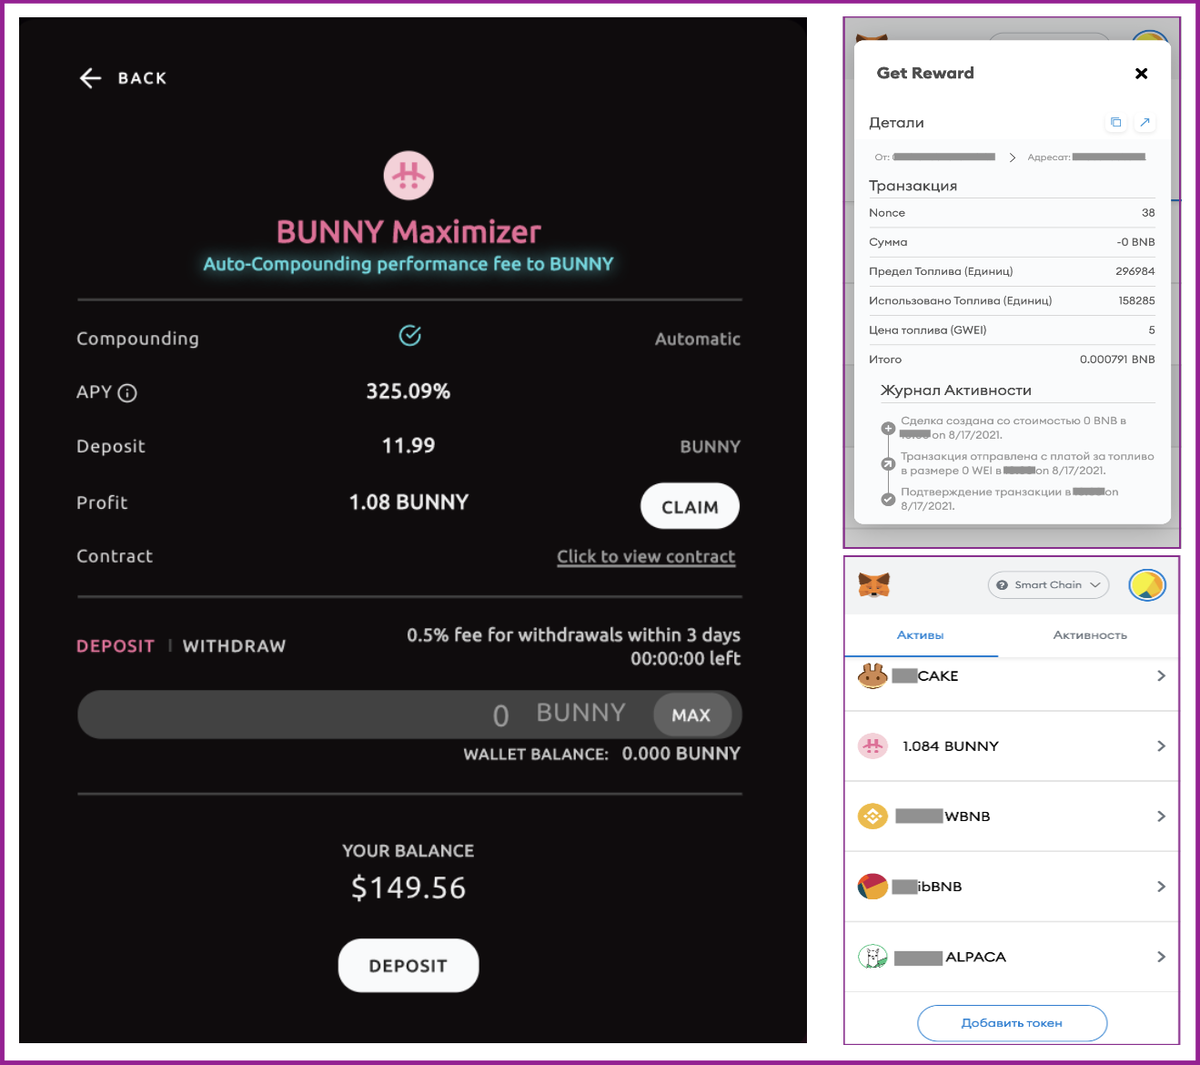Click the gas used value 158285
The image size is (1200, 1065).
pyautogui.click(x=1136, y=300)
